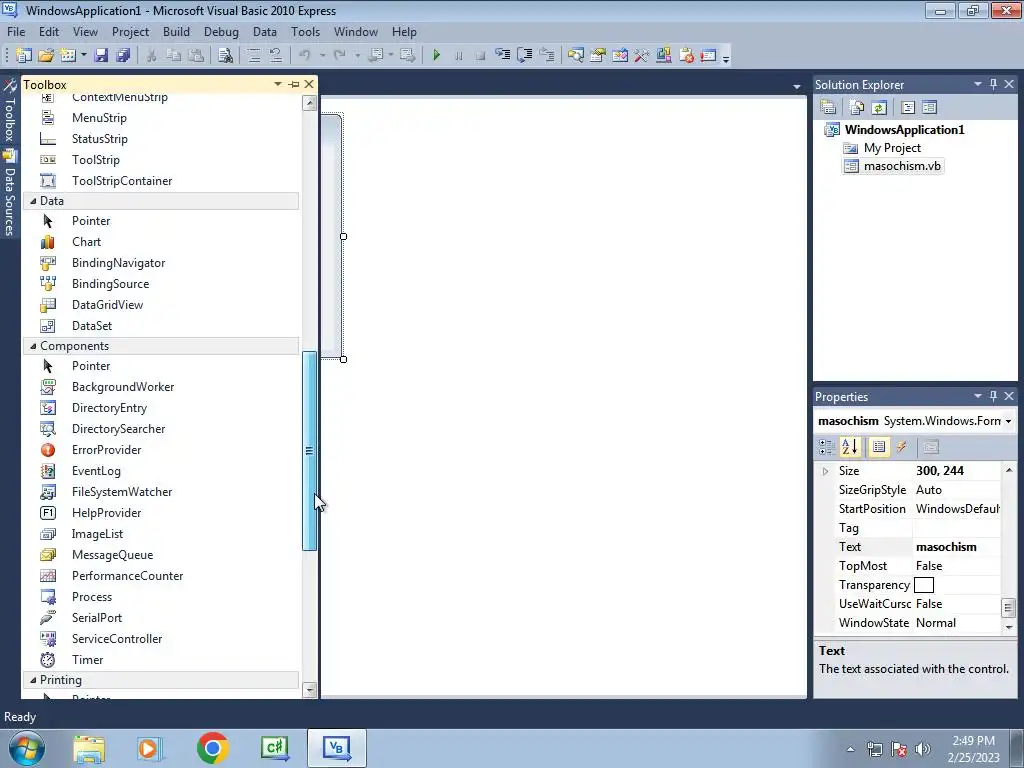Open Visual C# from the taskbar
The width and height of the screenshot is (1024, 768).
coord(274,748)
